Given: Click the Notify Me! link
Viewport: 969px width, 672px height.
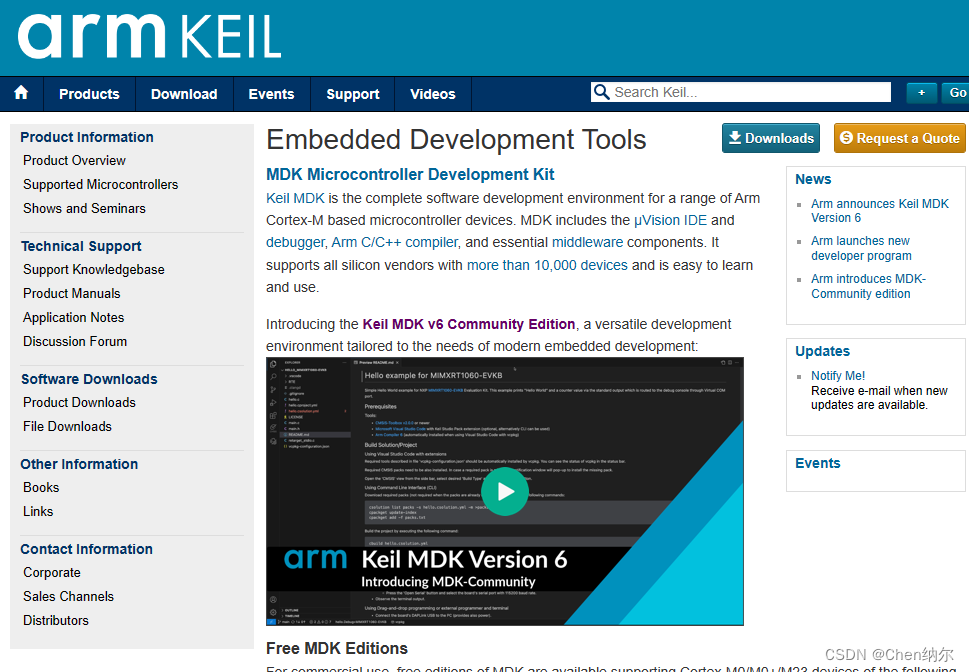Looking at the screenshot, I should [x=837, y=376].
